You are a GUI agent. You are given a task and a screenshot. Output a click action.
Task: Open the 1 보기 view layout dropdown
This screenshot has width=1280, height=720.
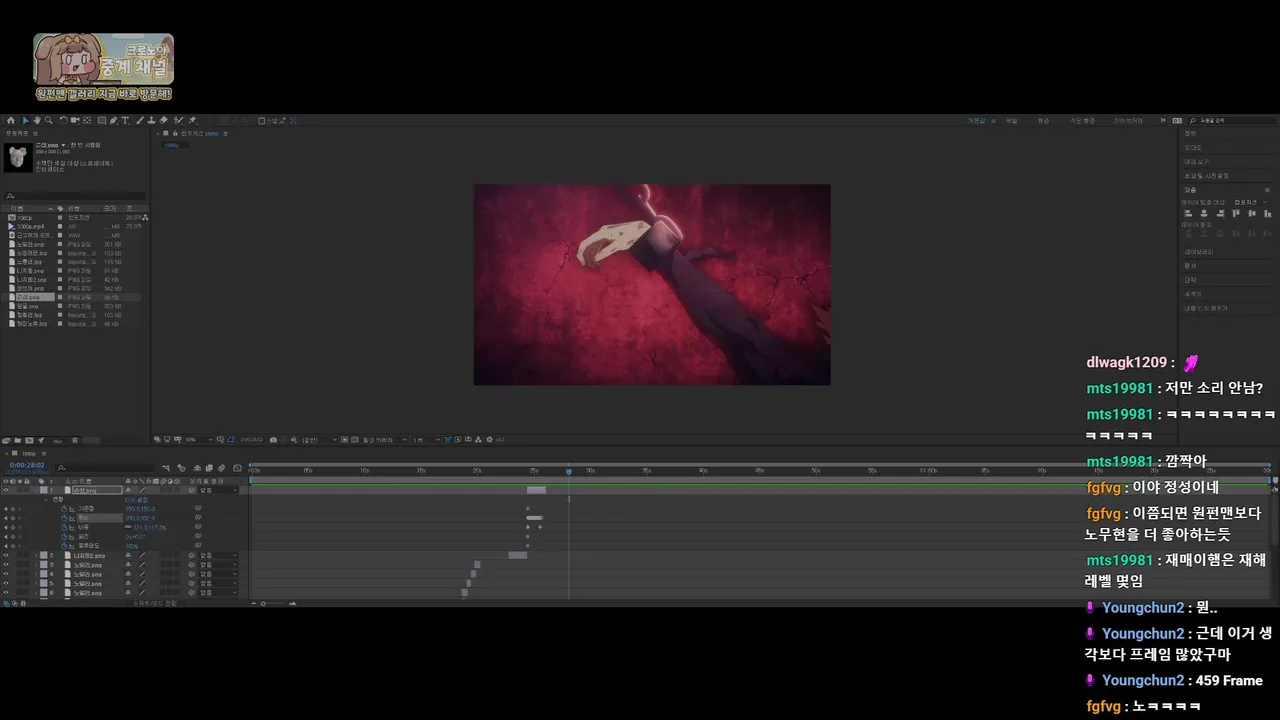pos(426,439)
